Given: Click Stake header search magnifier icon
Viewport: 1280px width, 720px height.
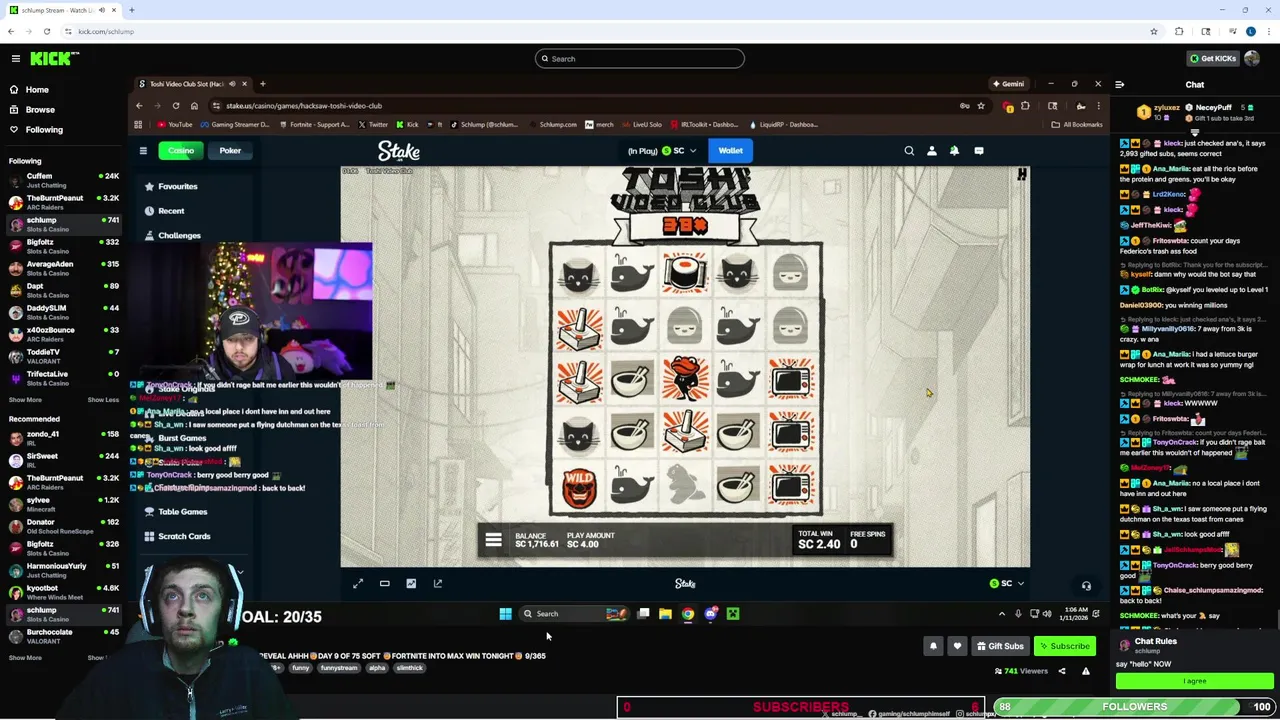Looking at the screenshot, I should (x=909, y=151).
